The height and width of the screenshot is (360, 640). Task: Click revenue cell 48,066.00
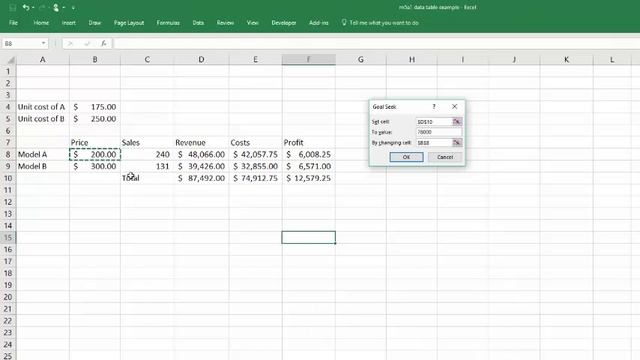point(201,154)
